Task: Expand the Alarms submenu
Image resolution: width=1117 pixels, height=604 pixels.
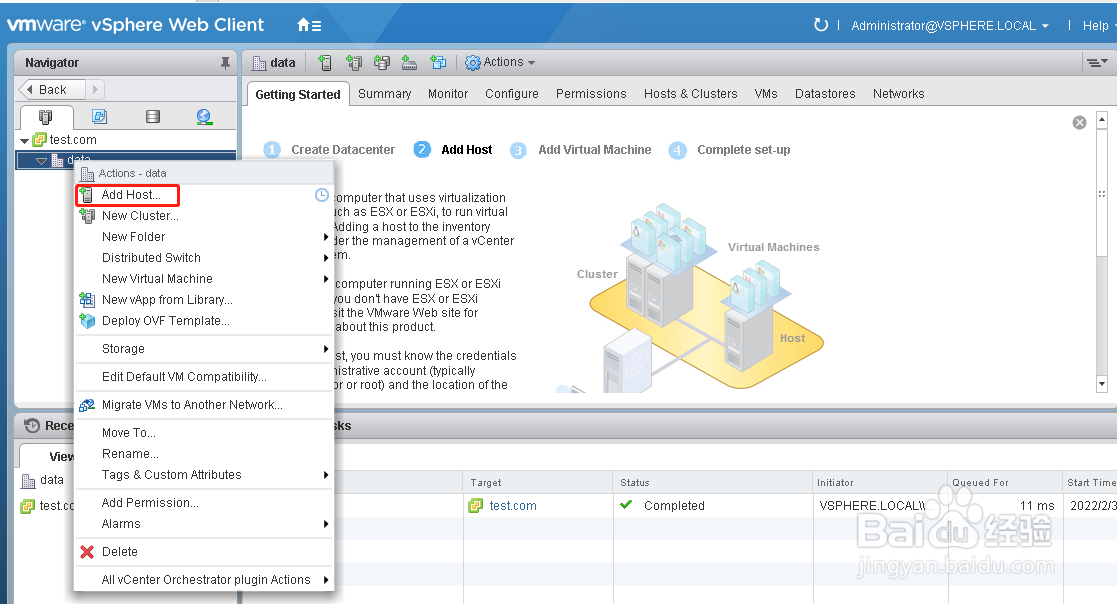Action: pyautogui.click(x=326, y=524)
